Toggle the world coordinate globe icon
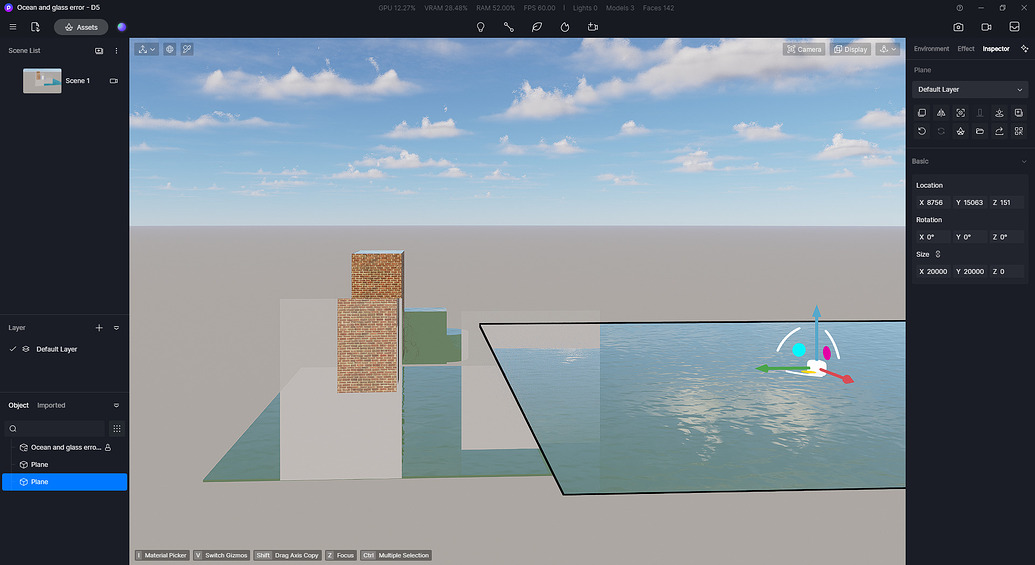This screenshot has width=1035, height=565. (170, 50)
